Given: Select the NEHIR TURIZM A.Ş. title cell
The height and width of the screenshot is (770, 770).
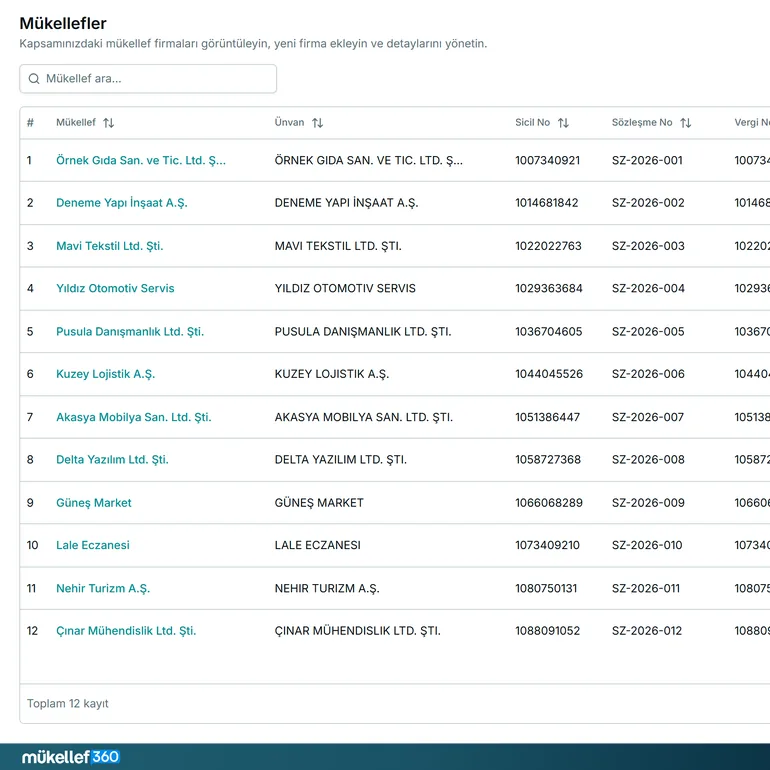Looking at the screenshot, I should click(x=327, y=588).
